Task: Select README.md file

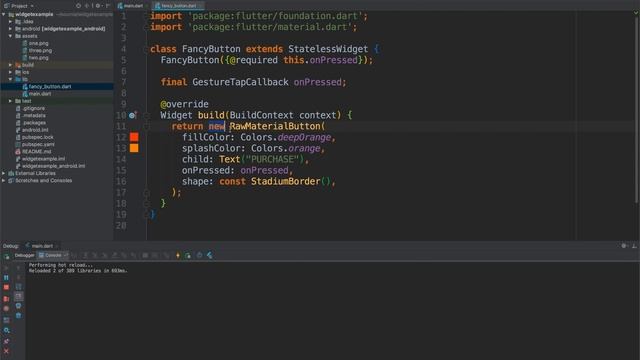Action: tap(36, 151)
